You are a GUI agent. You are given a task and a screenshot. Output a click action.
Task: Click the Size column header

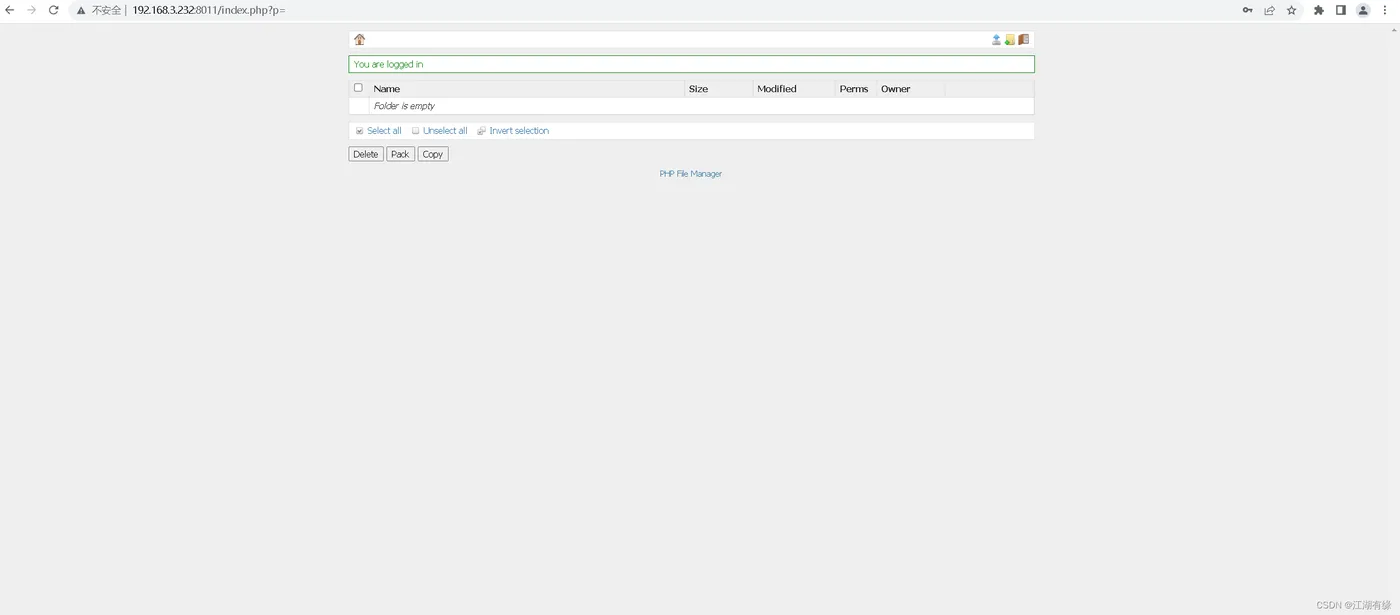point(698,89)
